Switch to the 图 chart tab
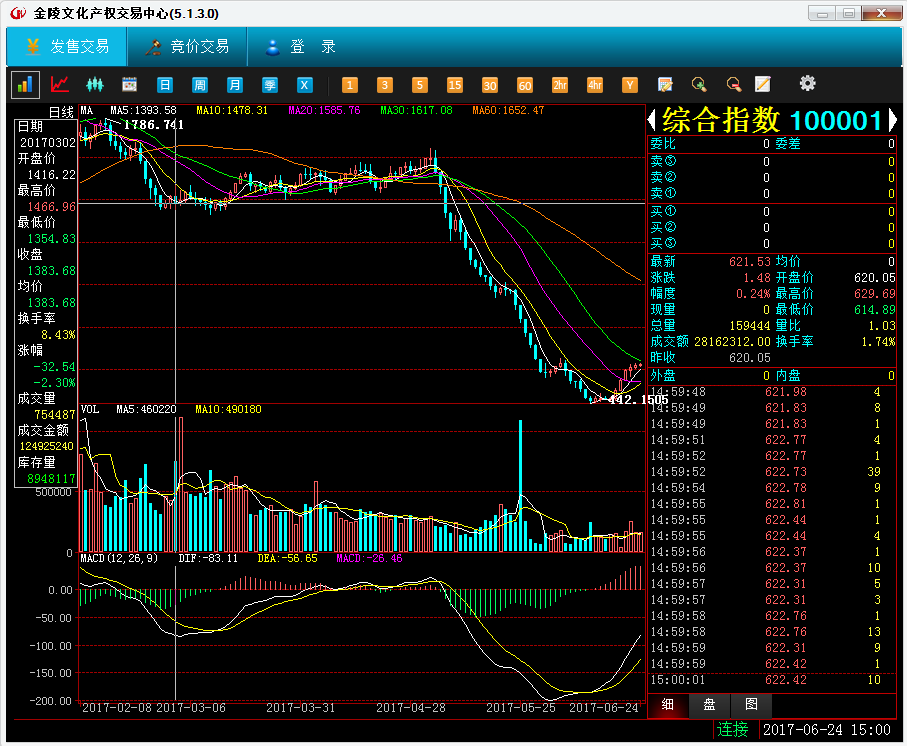907x746 pixels. (x=751, y=704)
